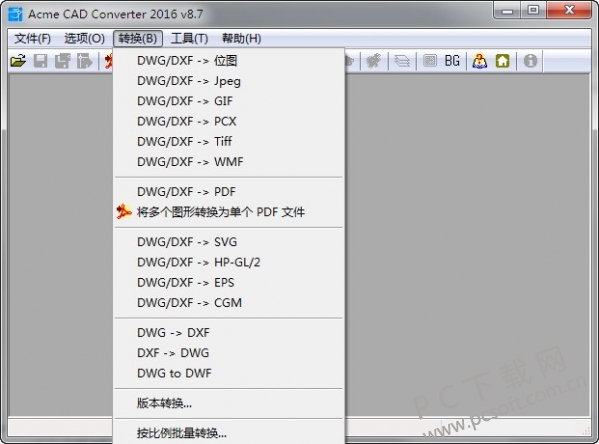The height and width of the screenshot is (444, 599).
Task: Open 按比例批量转换... dialog
Action: (x=229, y=433)
